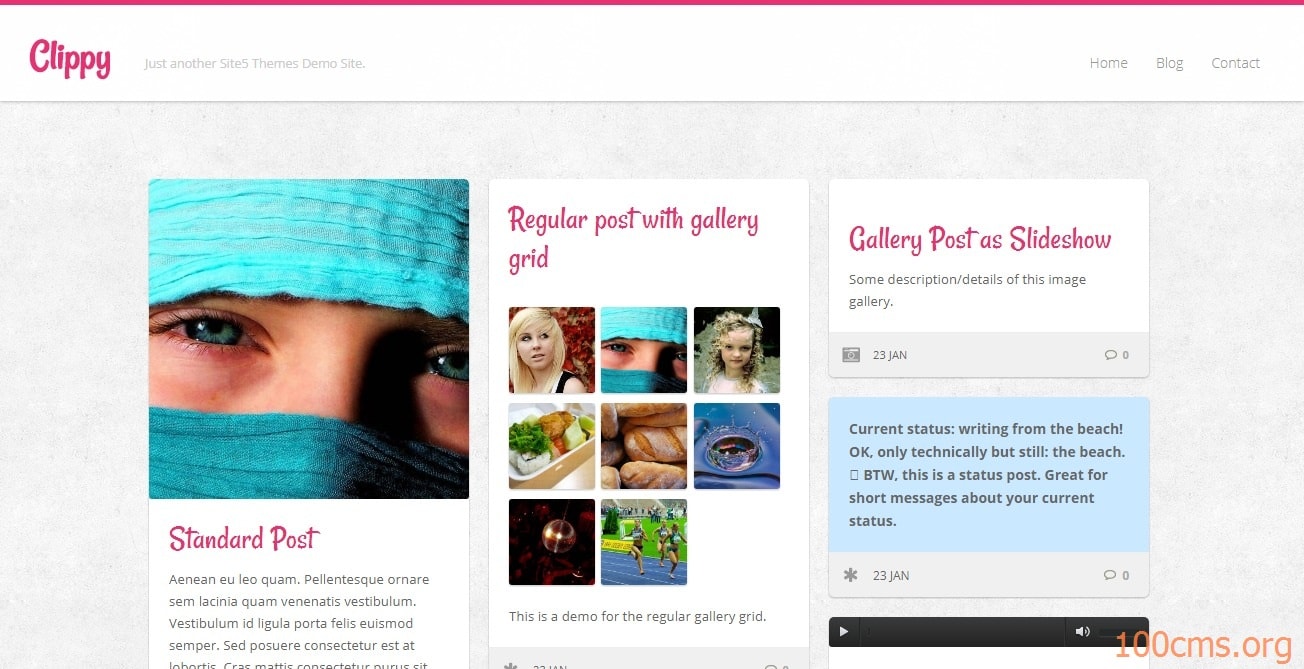
Task: Click the Clippy site logo
Action: click(x=70, y=59)
